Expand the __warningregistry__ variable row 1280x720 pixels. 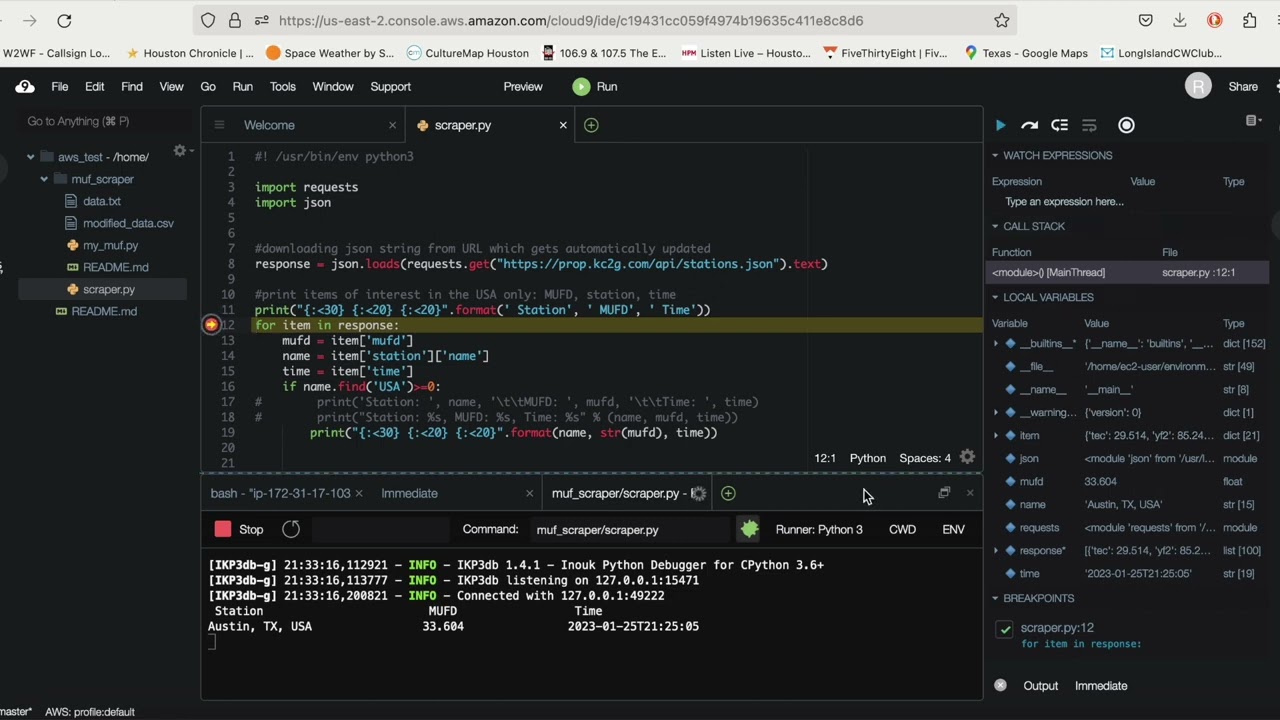(996, 412)
